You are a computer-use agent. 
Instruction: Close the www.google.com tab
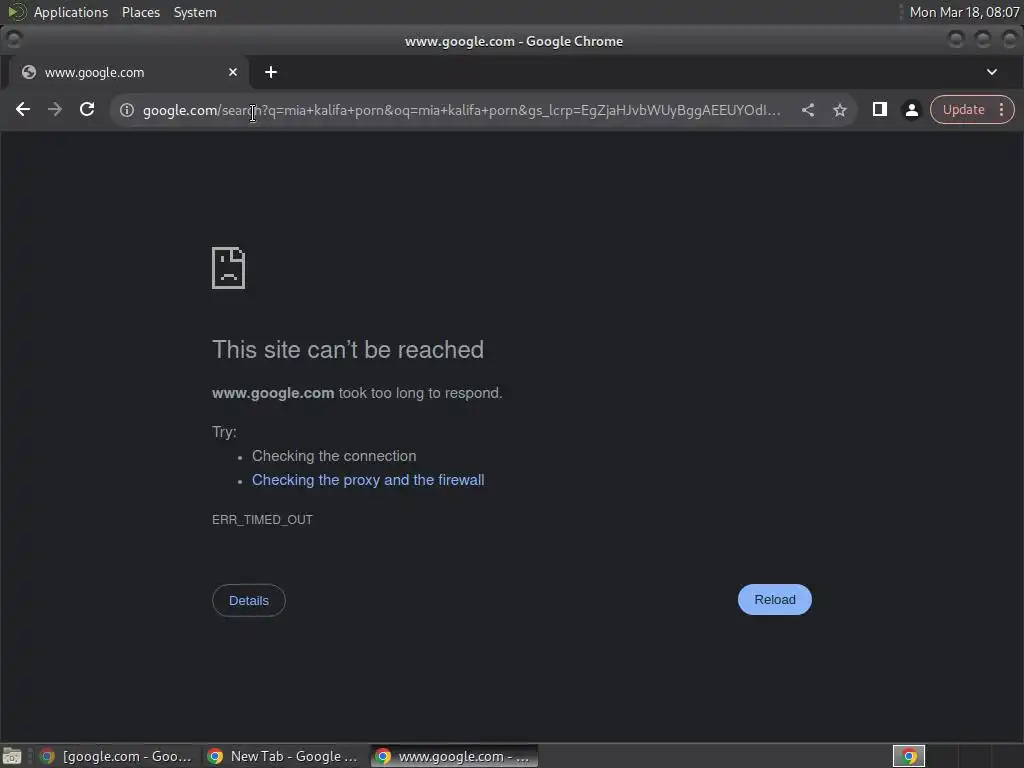(x=232, y=72)
